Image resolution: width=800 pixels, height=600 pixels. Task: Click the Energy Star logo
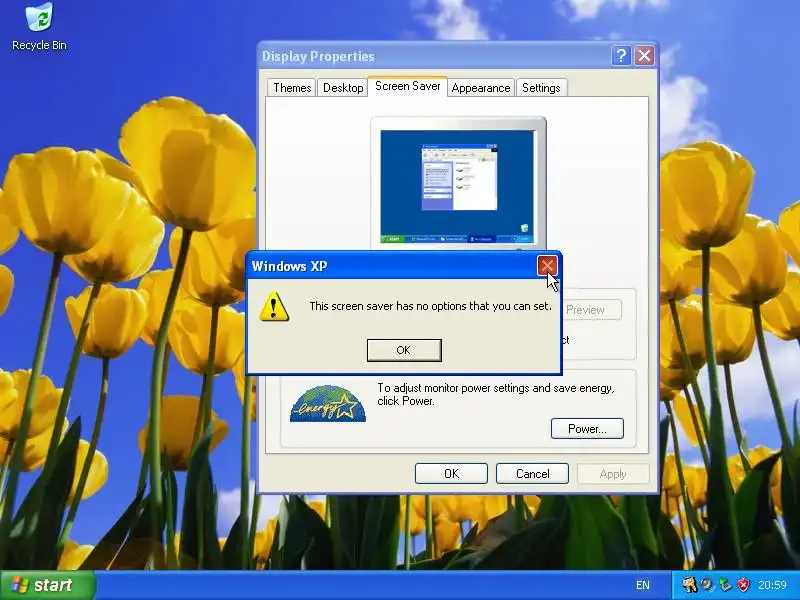[x=328, y=404]
